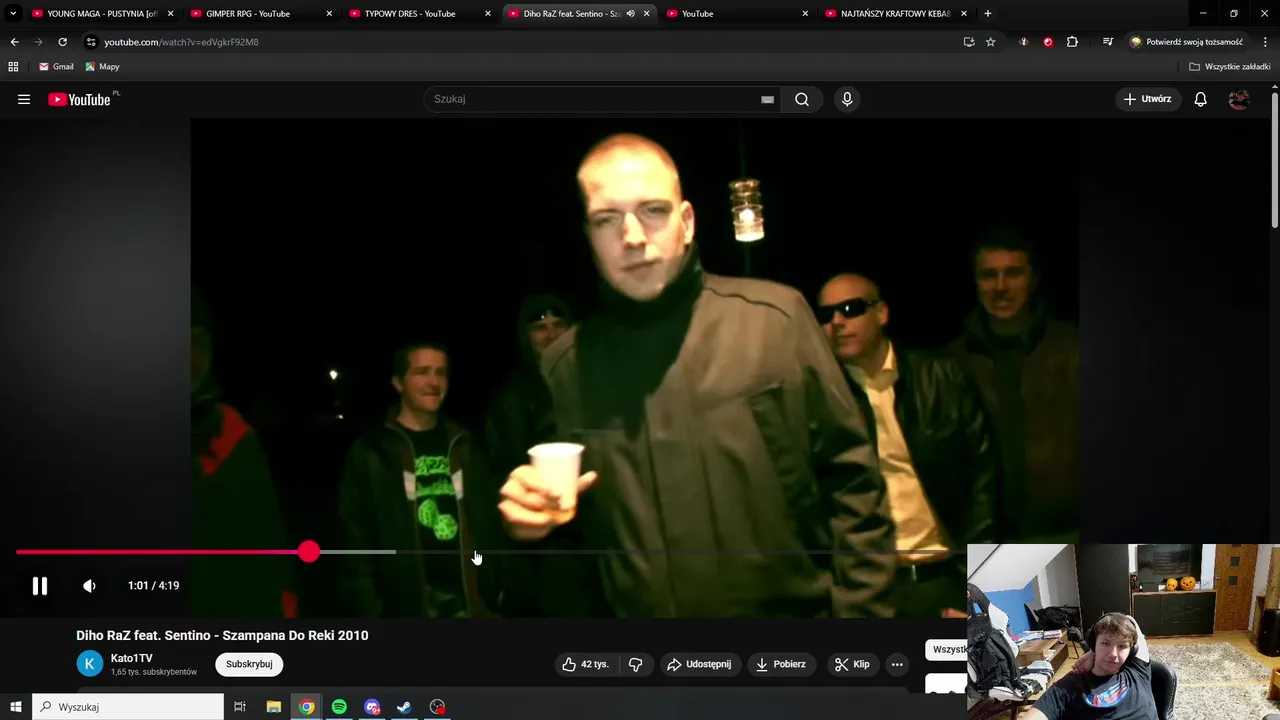1280x720 pixels.
Task: Open the Mapy bookmark
Action: pos(102,67)
